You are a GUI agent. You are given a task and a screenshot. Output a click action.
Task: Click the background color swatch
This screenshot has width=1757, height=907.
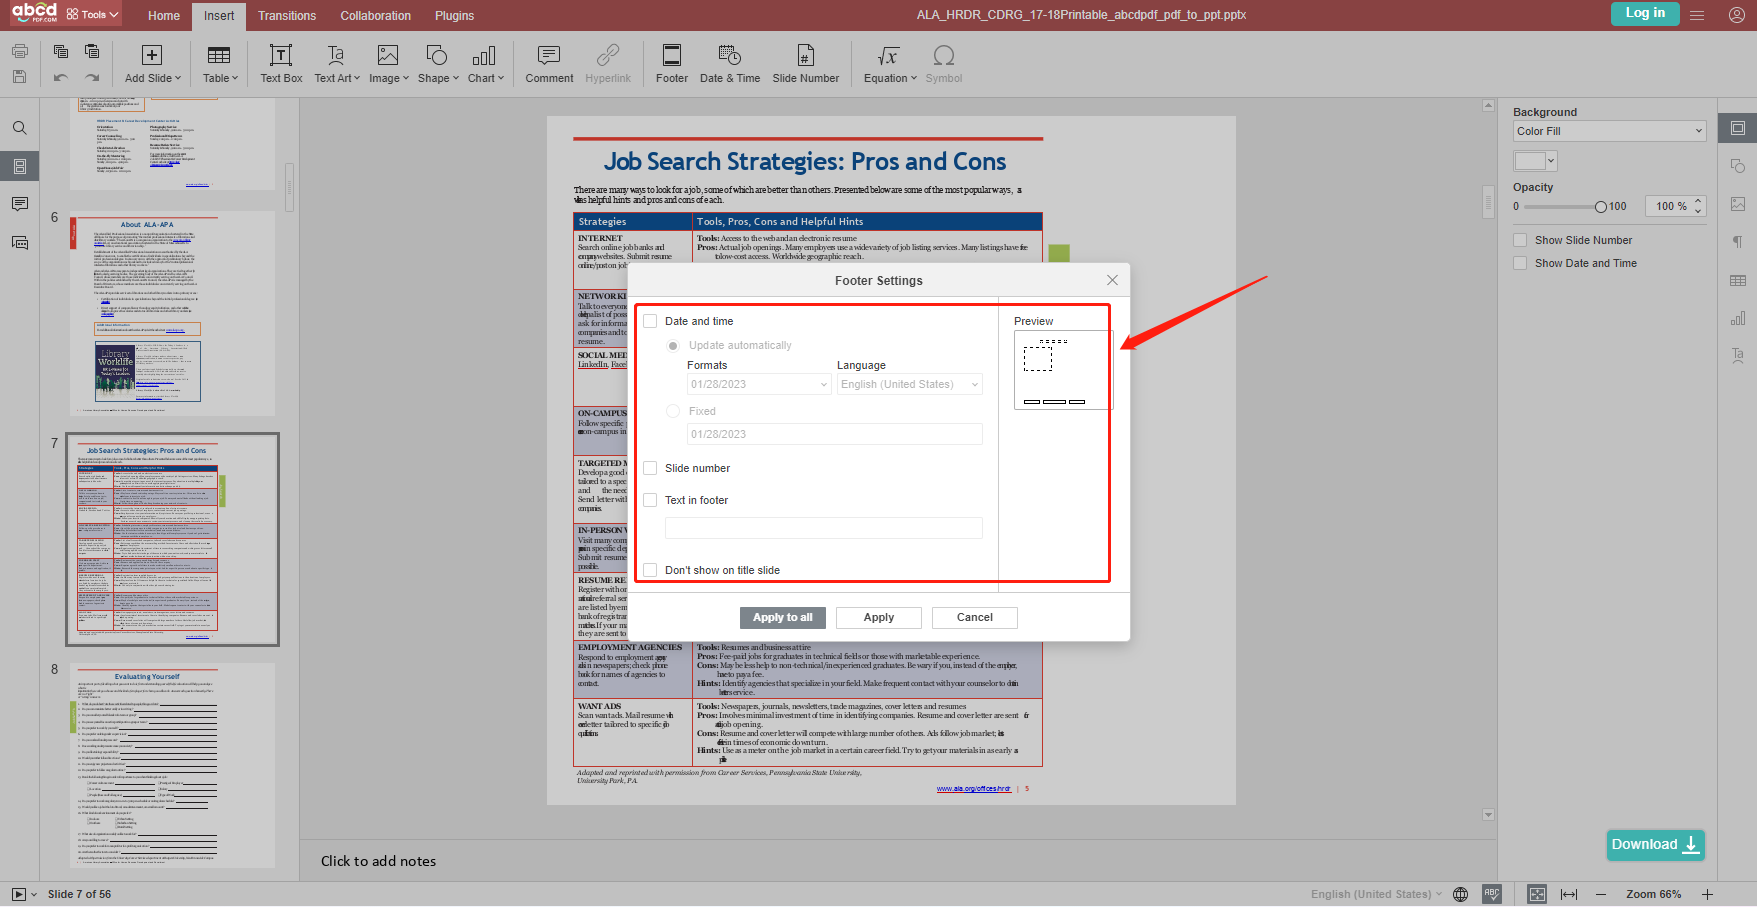click(1535, 161)
